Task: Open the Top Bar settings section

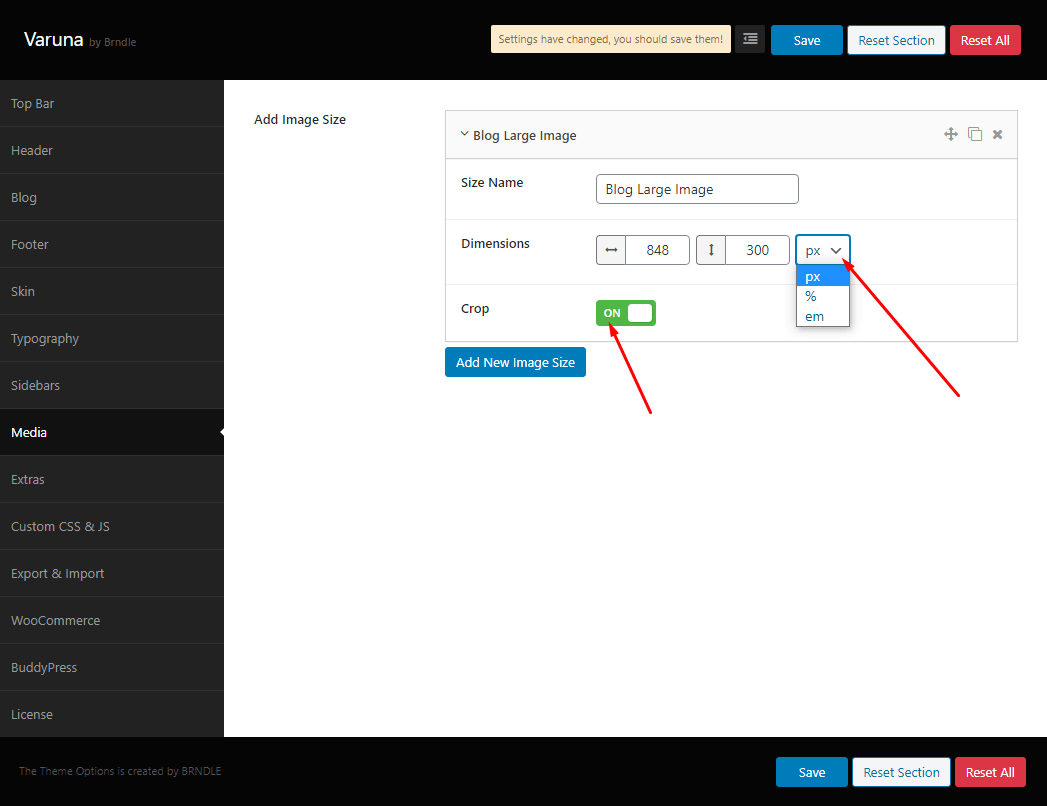Action: [x=112, y=104]
